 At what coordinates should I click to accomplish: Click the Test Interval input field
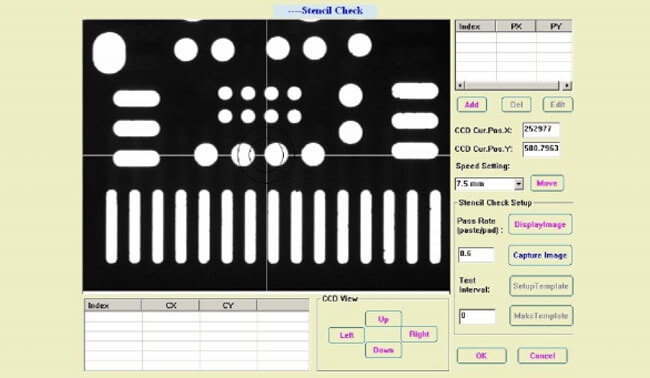tap(477, 316)
